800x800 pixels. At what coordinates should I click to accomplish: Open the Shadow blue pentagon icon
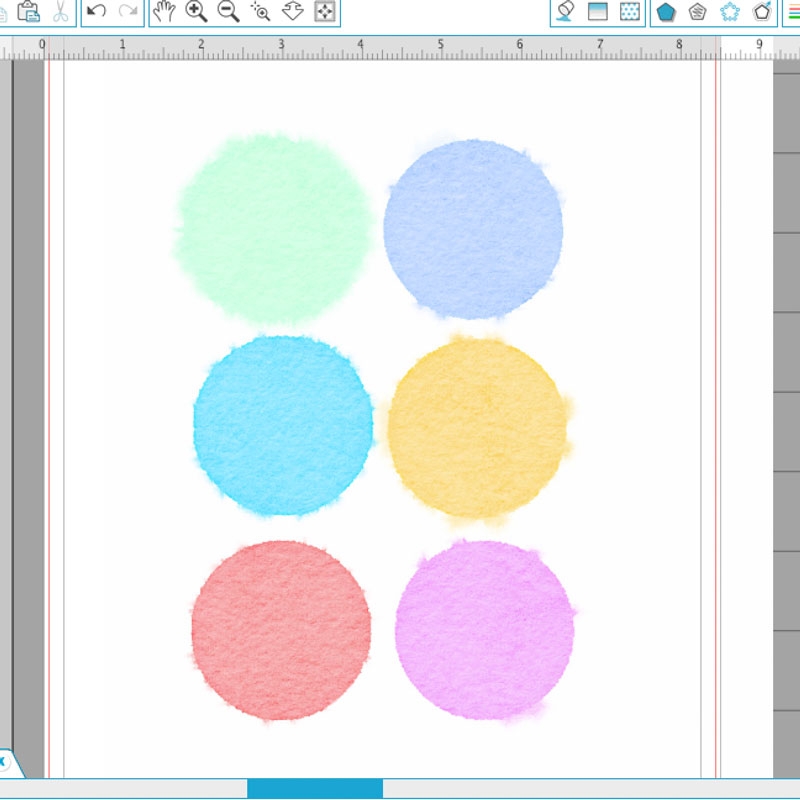tap(666, 11)
